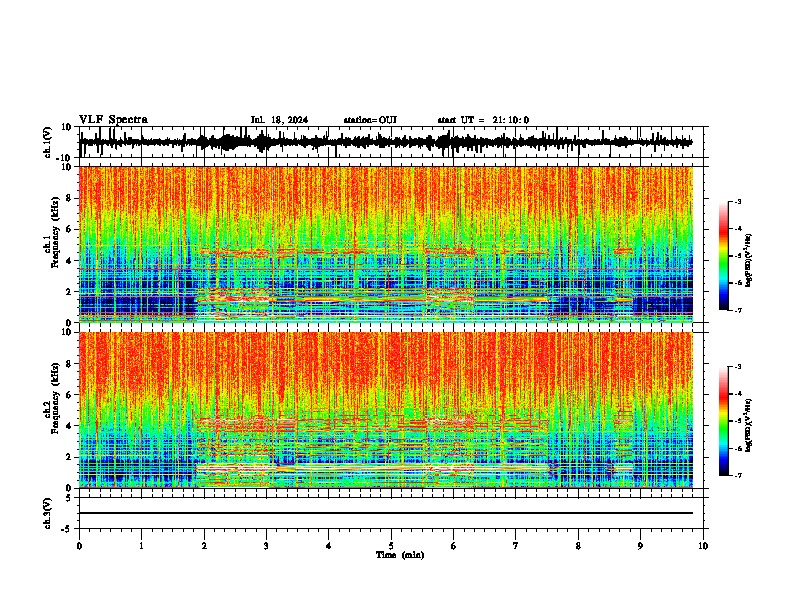Click the "4" kHz tick on ch.1 frequency axis
The height and width of the screenshot is (612, 792).
(x=70, y=261)
